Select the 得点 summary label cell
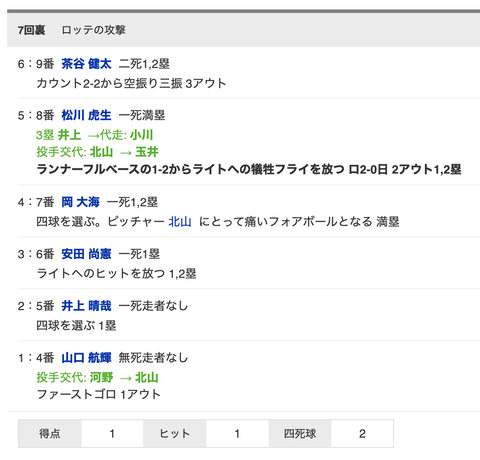This screenshot has width=480, height=460. [50, 433]
